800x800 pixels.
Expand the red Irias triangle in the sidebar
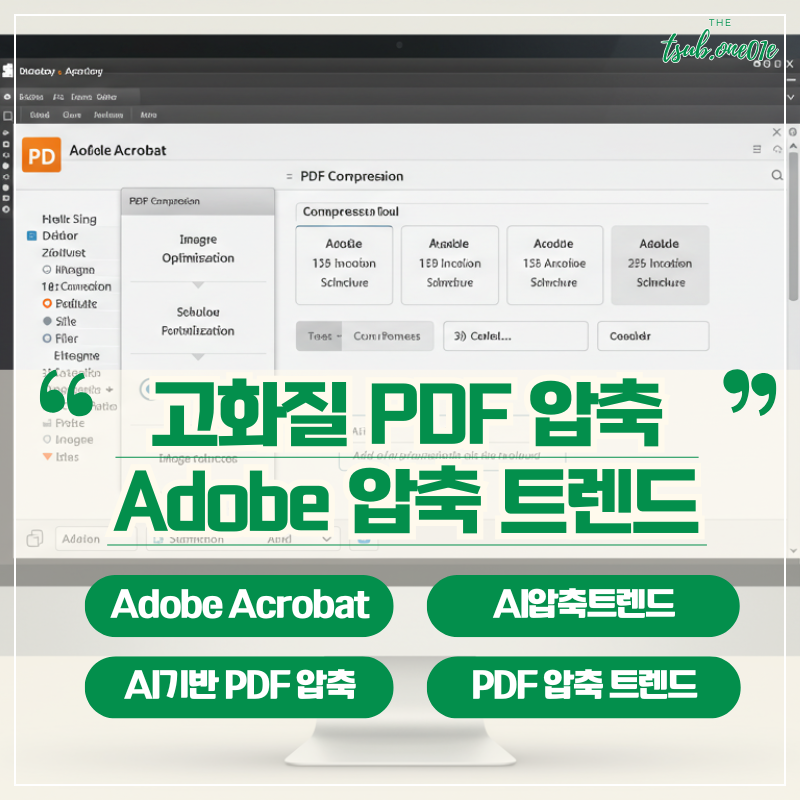45,457
